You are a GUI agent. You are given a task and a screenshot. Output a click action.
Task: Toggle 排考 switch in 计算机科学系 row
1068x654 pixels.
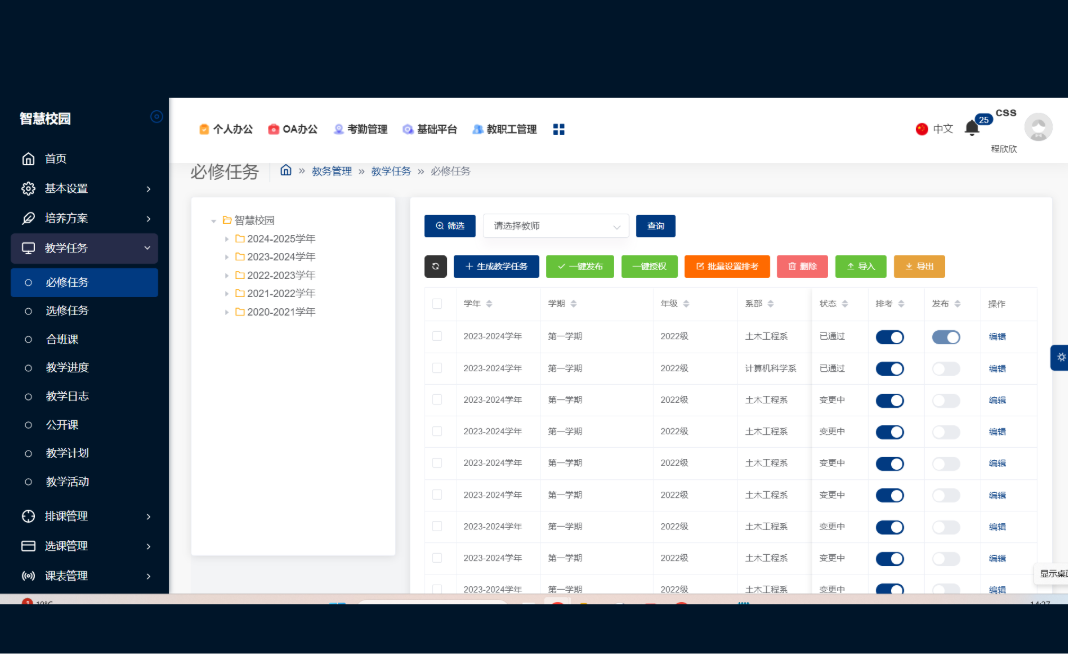890,369
